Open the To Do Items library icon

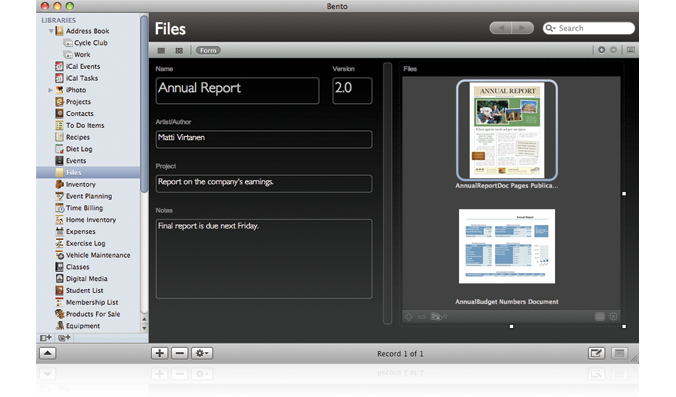pos(59,125)
